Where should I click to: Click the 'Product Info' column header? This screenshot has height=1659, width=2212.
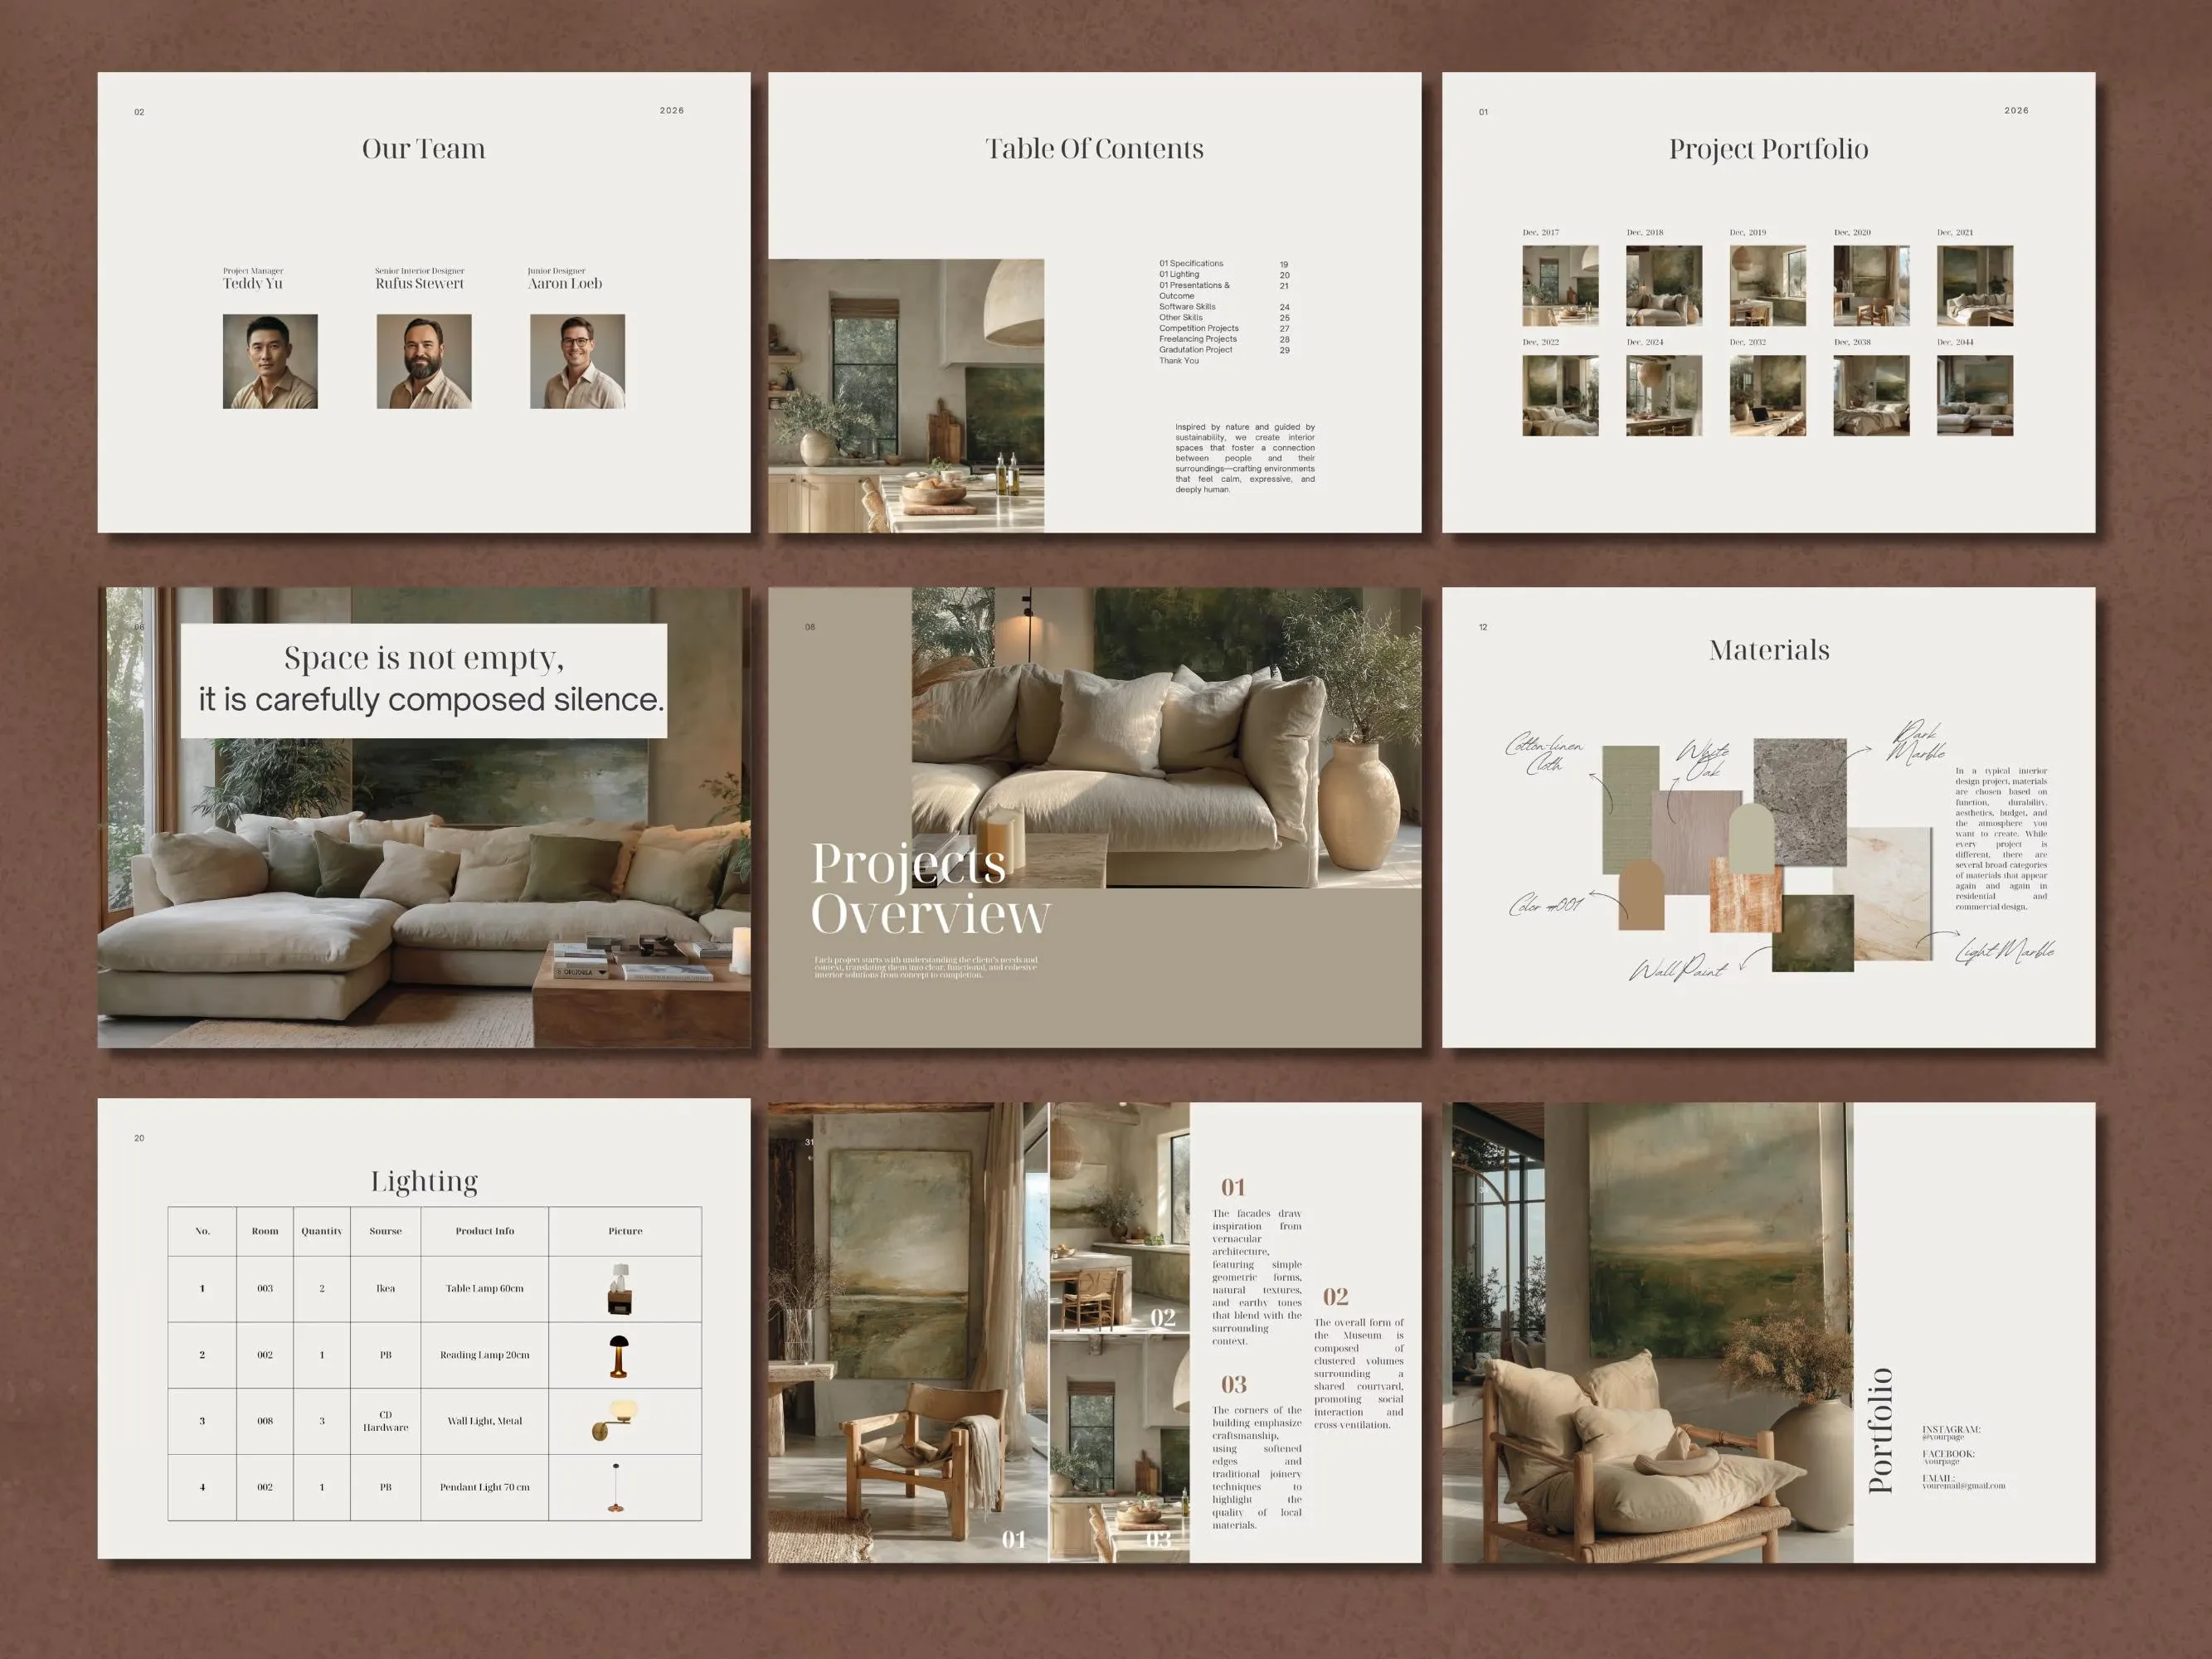click(x=484, y=1231)
